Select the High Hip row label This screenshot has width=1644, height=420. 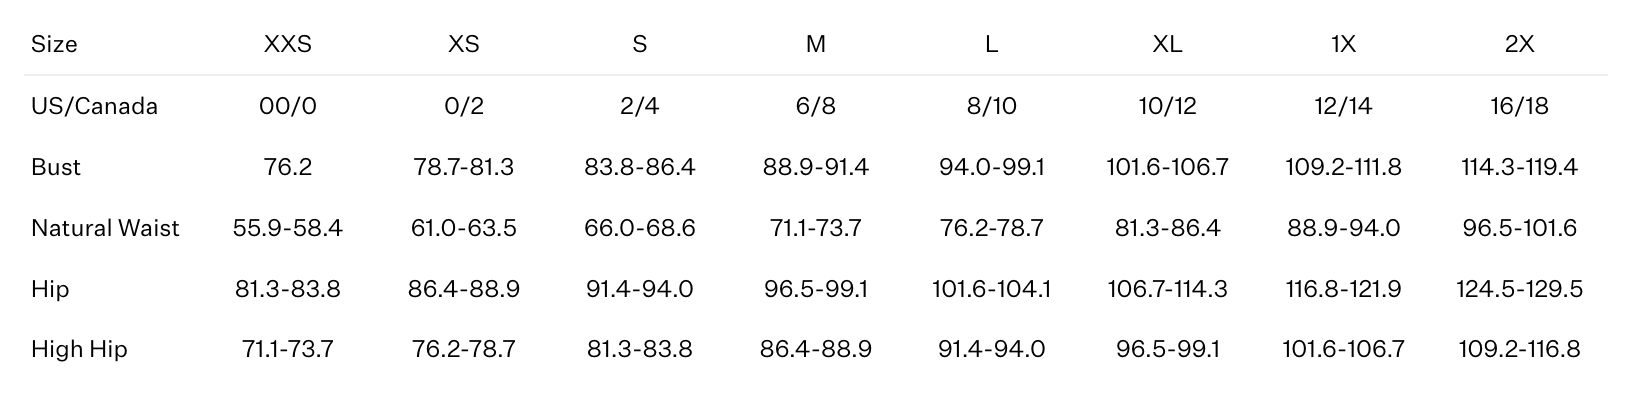(79, 349)
